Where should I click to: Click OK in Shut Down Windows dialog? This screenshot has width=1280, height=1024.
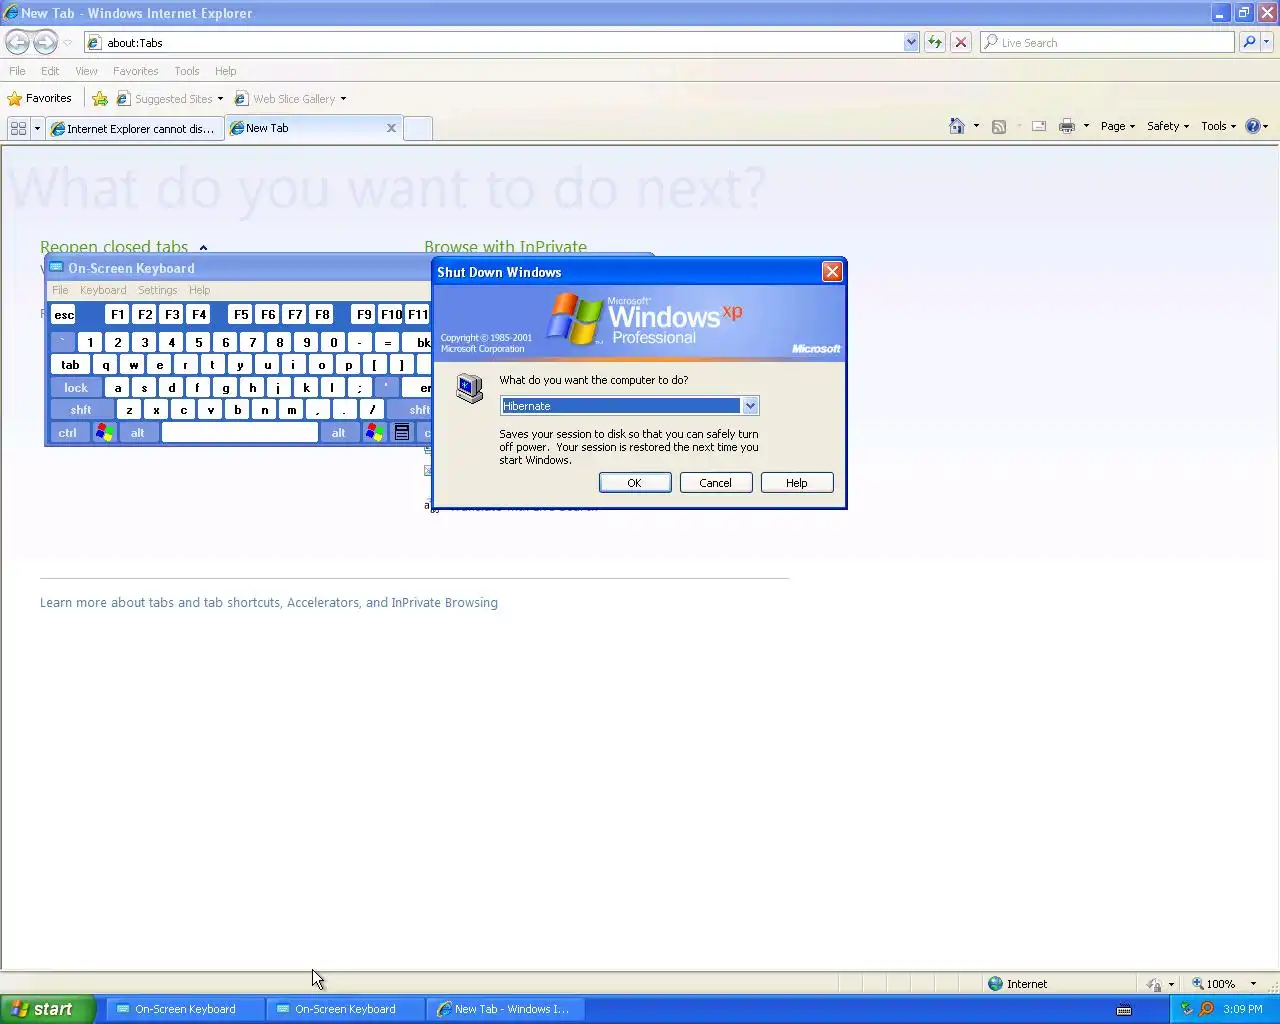tap(634, 483)
